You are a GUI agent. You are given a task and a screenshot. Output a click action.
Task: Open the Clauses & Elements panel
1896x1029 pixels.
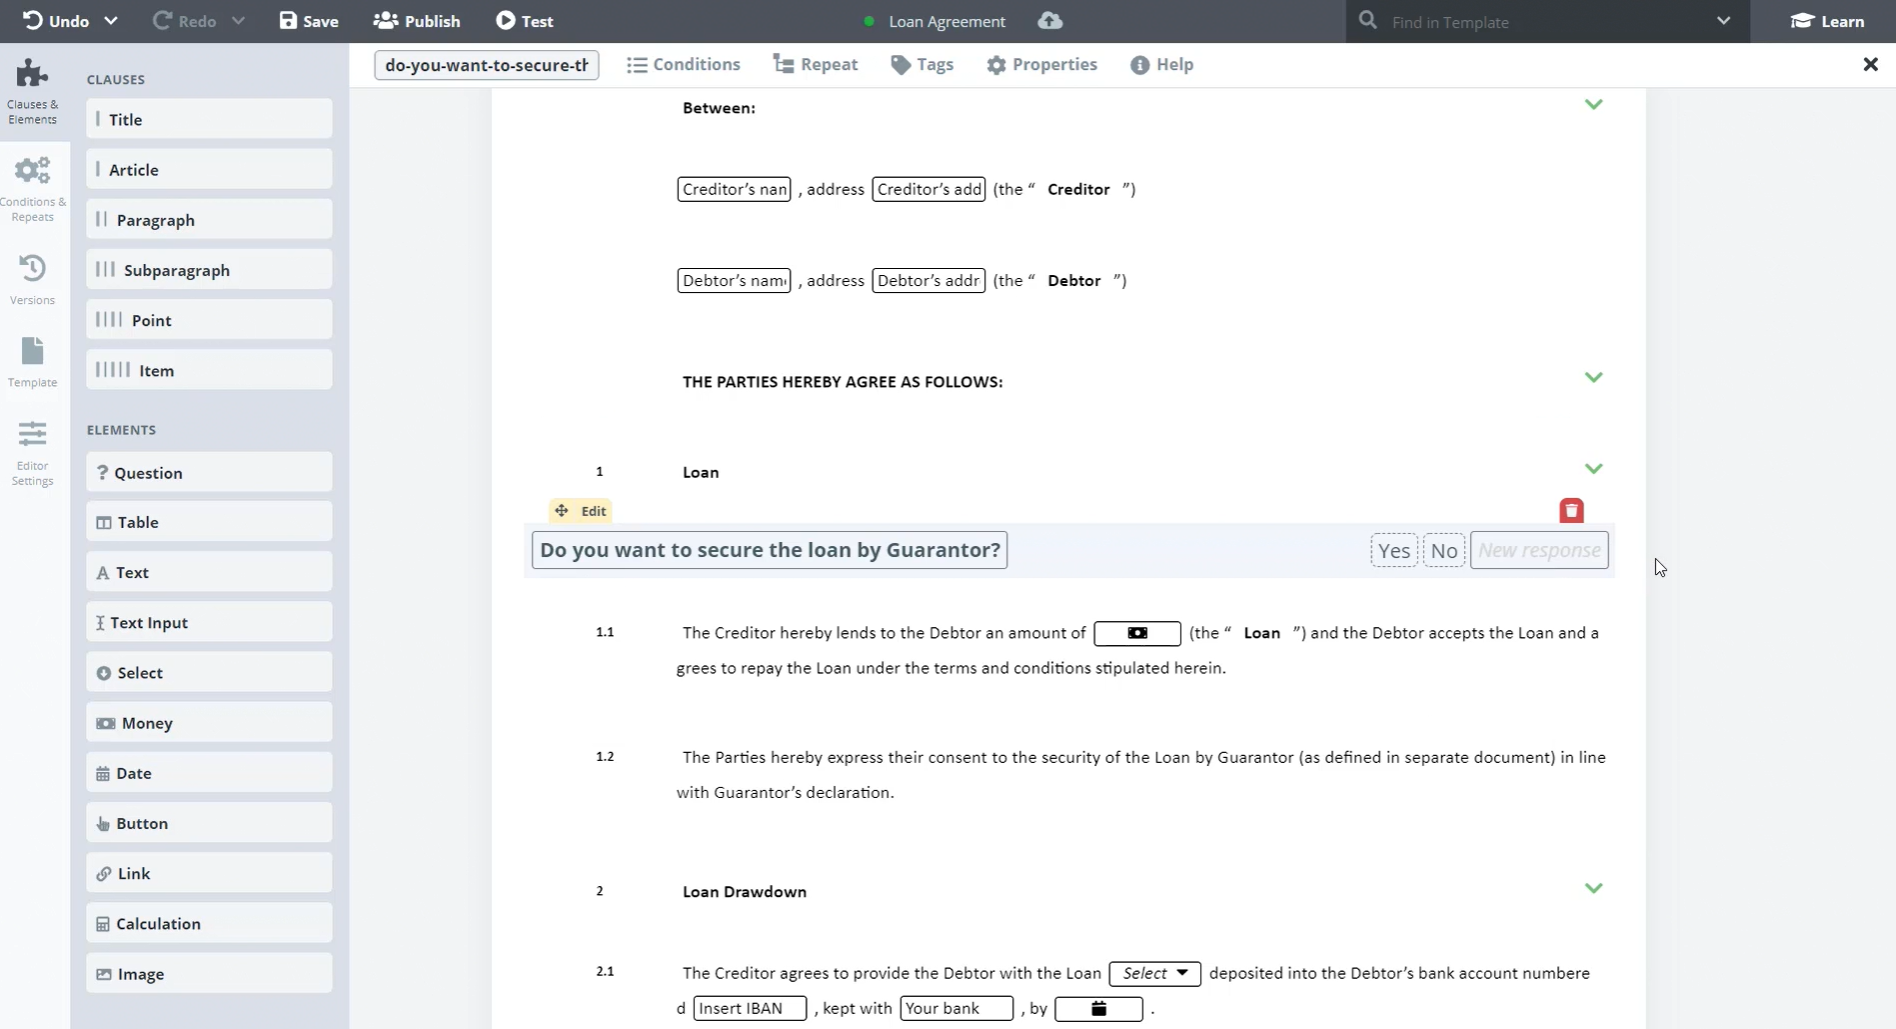[33, 91]
